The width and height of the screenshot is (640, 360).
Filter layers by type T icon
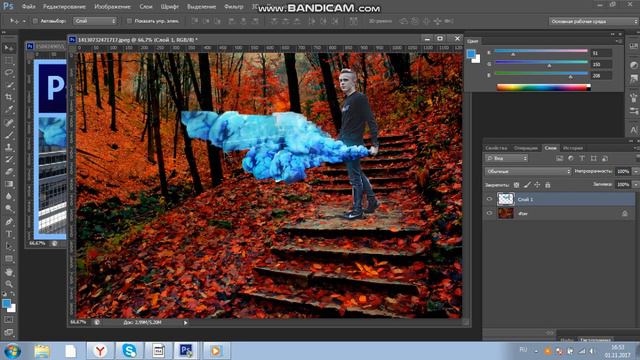tap(582, 158)
